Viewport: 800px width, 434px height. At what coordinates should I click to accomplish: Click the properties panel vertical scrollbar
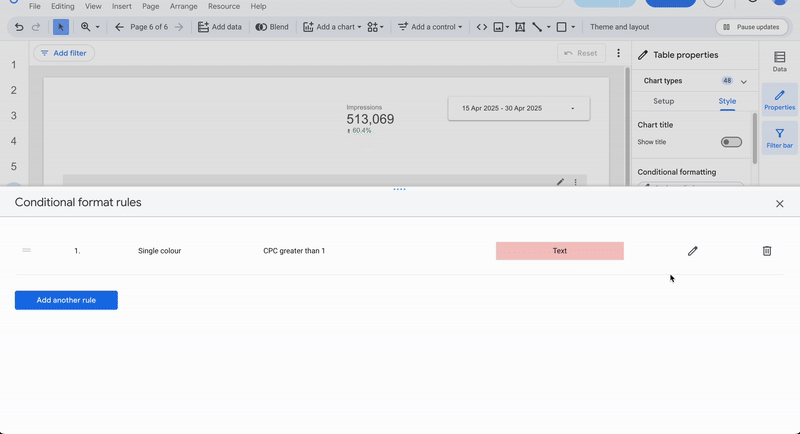[755, 139]
